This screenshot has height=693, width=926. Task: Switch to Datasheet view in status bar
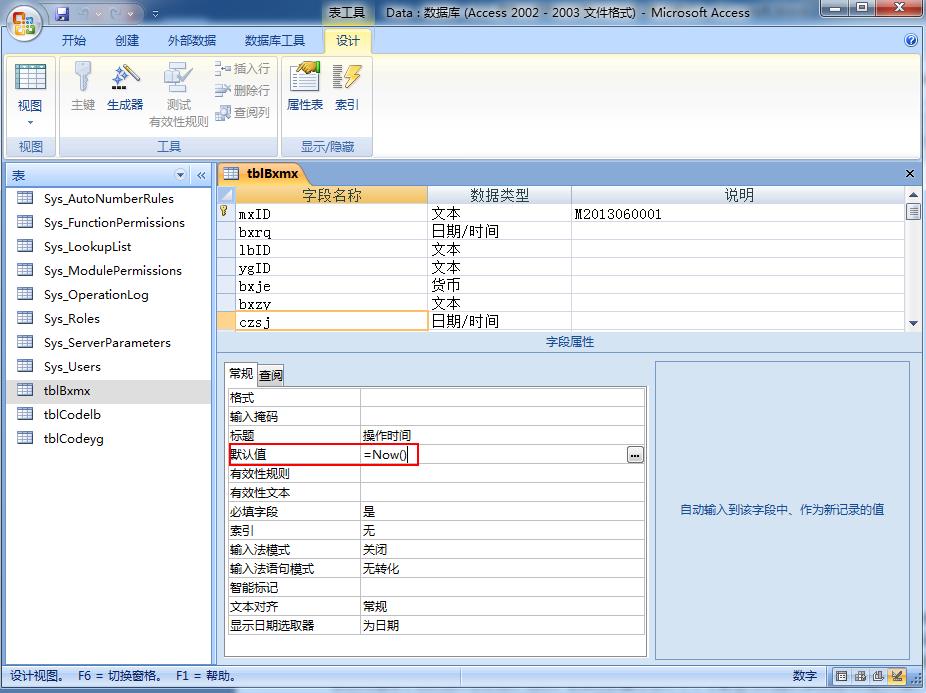[x=842, y=676]
